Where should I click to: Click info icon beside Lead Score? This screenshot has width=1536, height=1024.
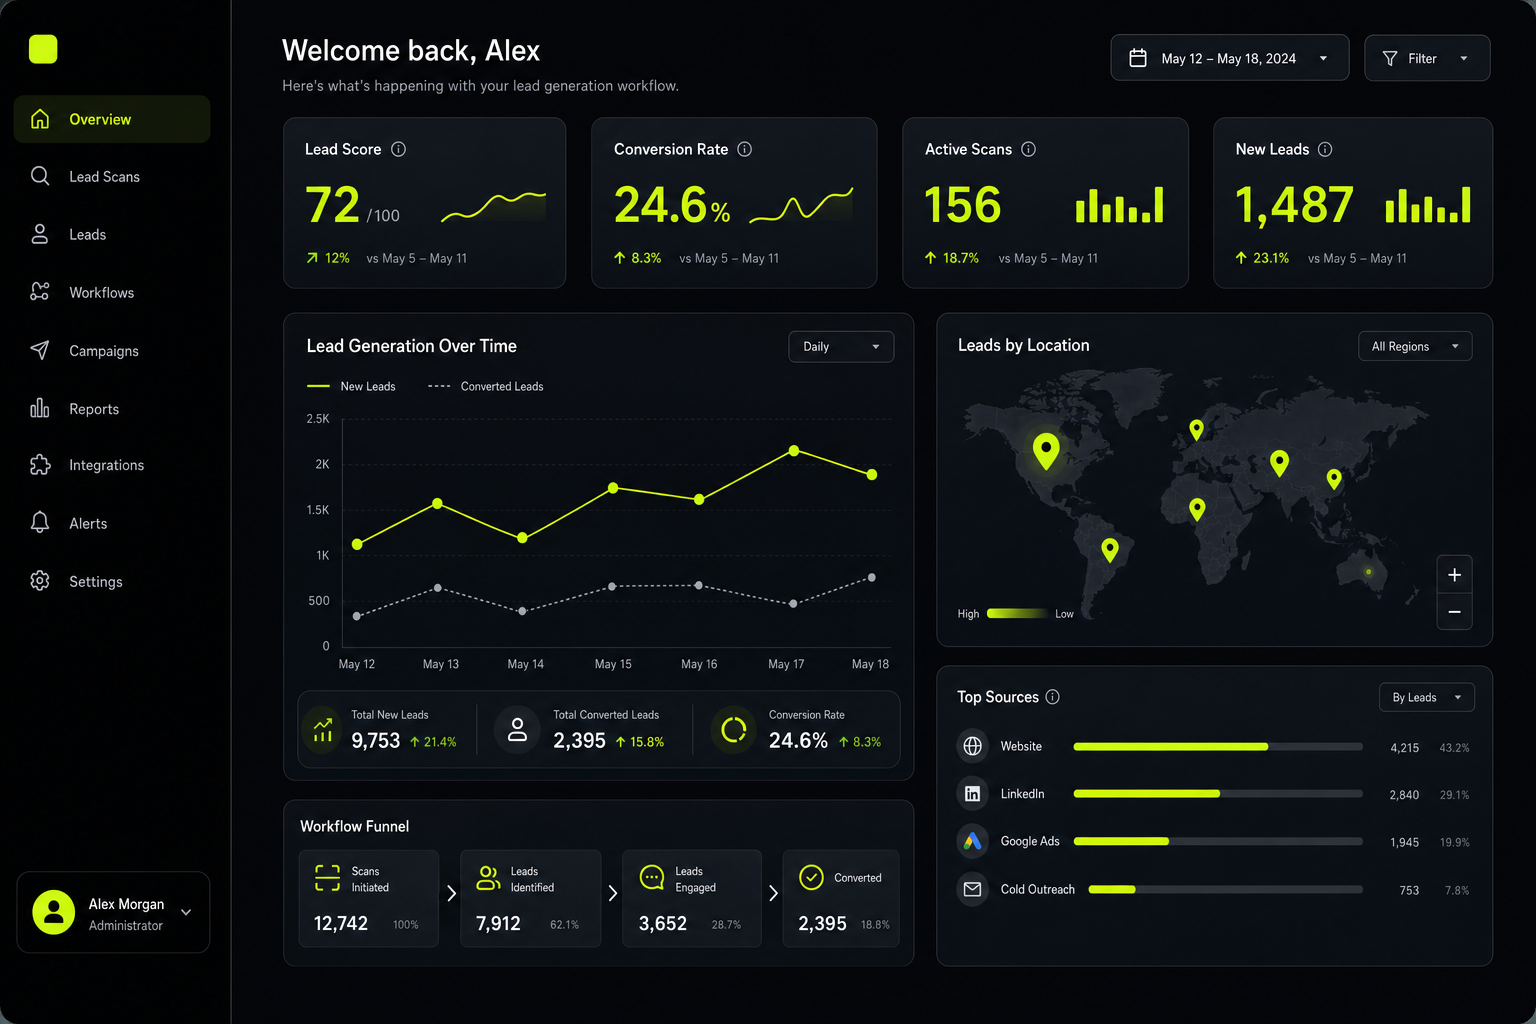point(398,149)
